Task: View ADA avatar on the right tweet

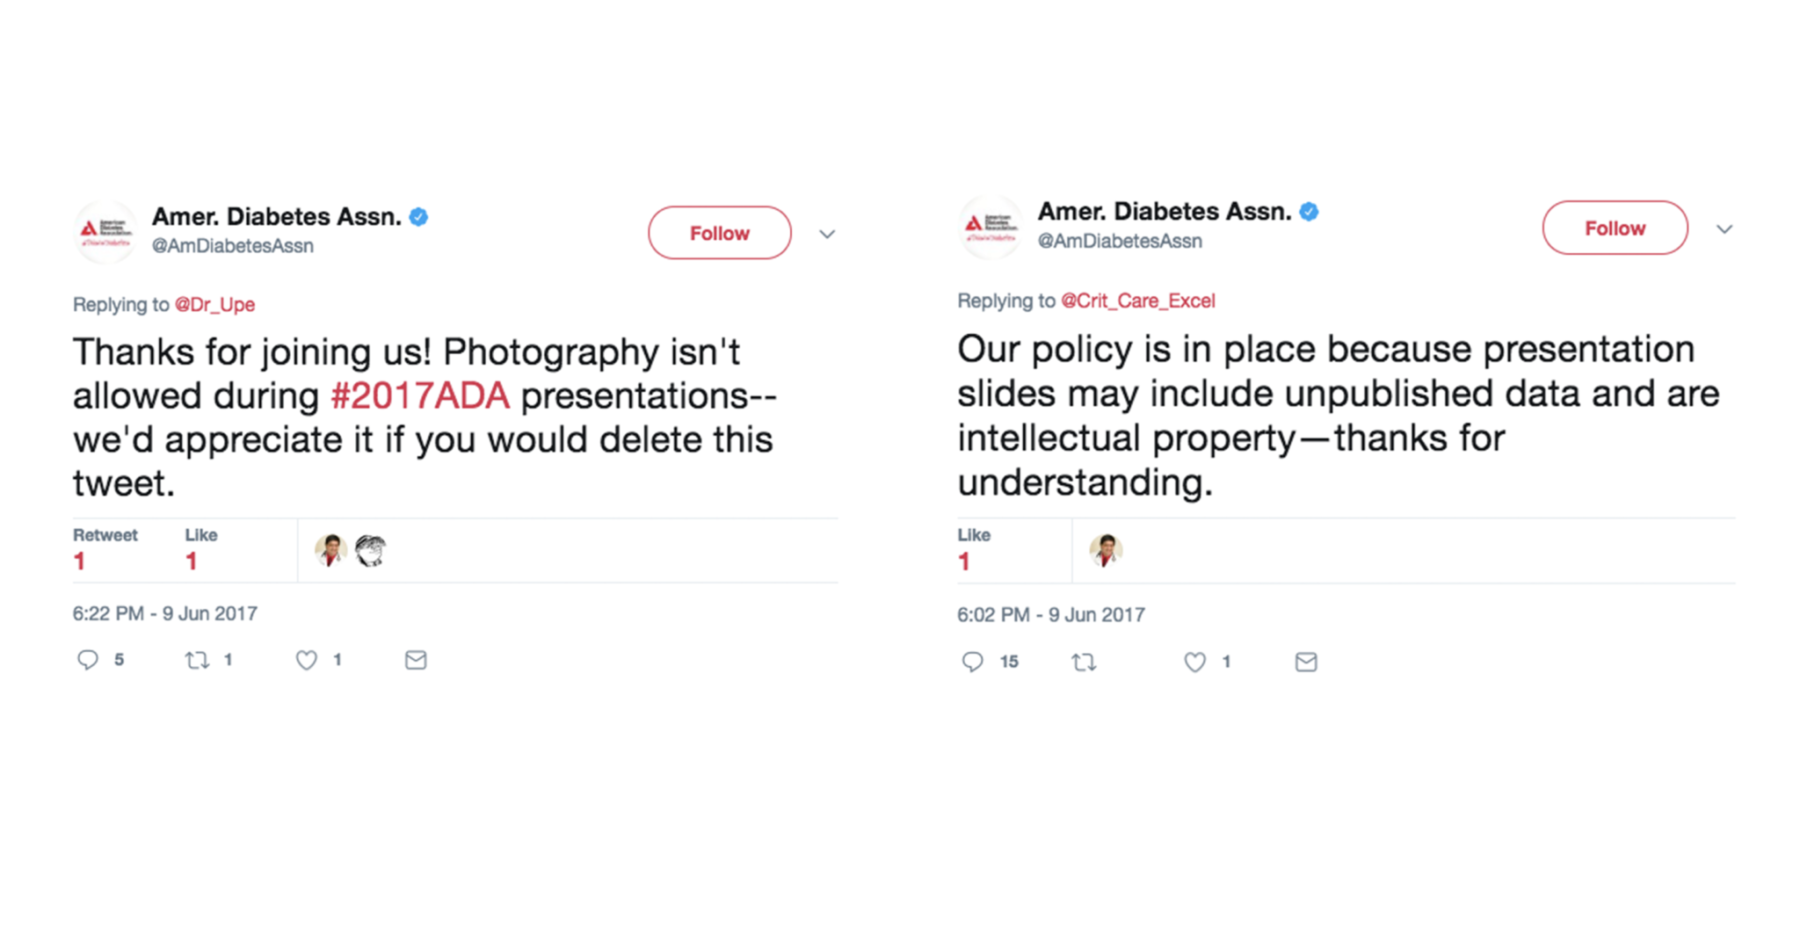Action: 989,228
